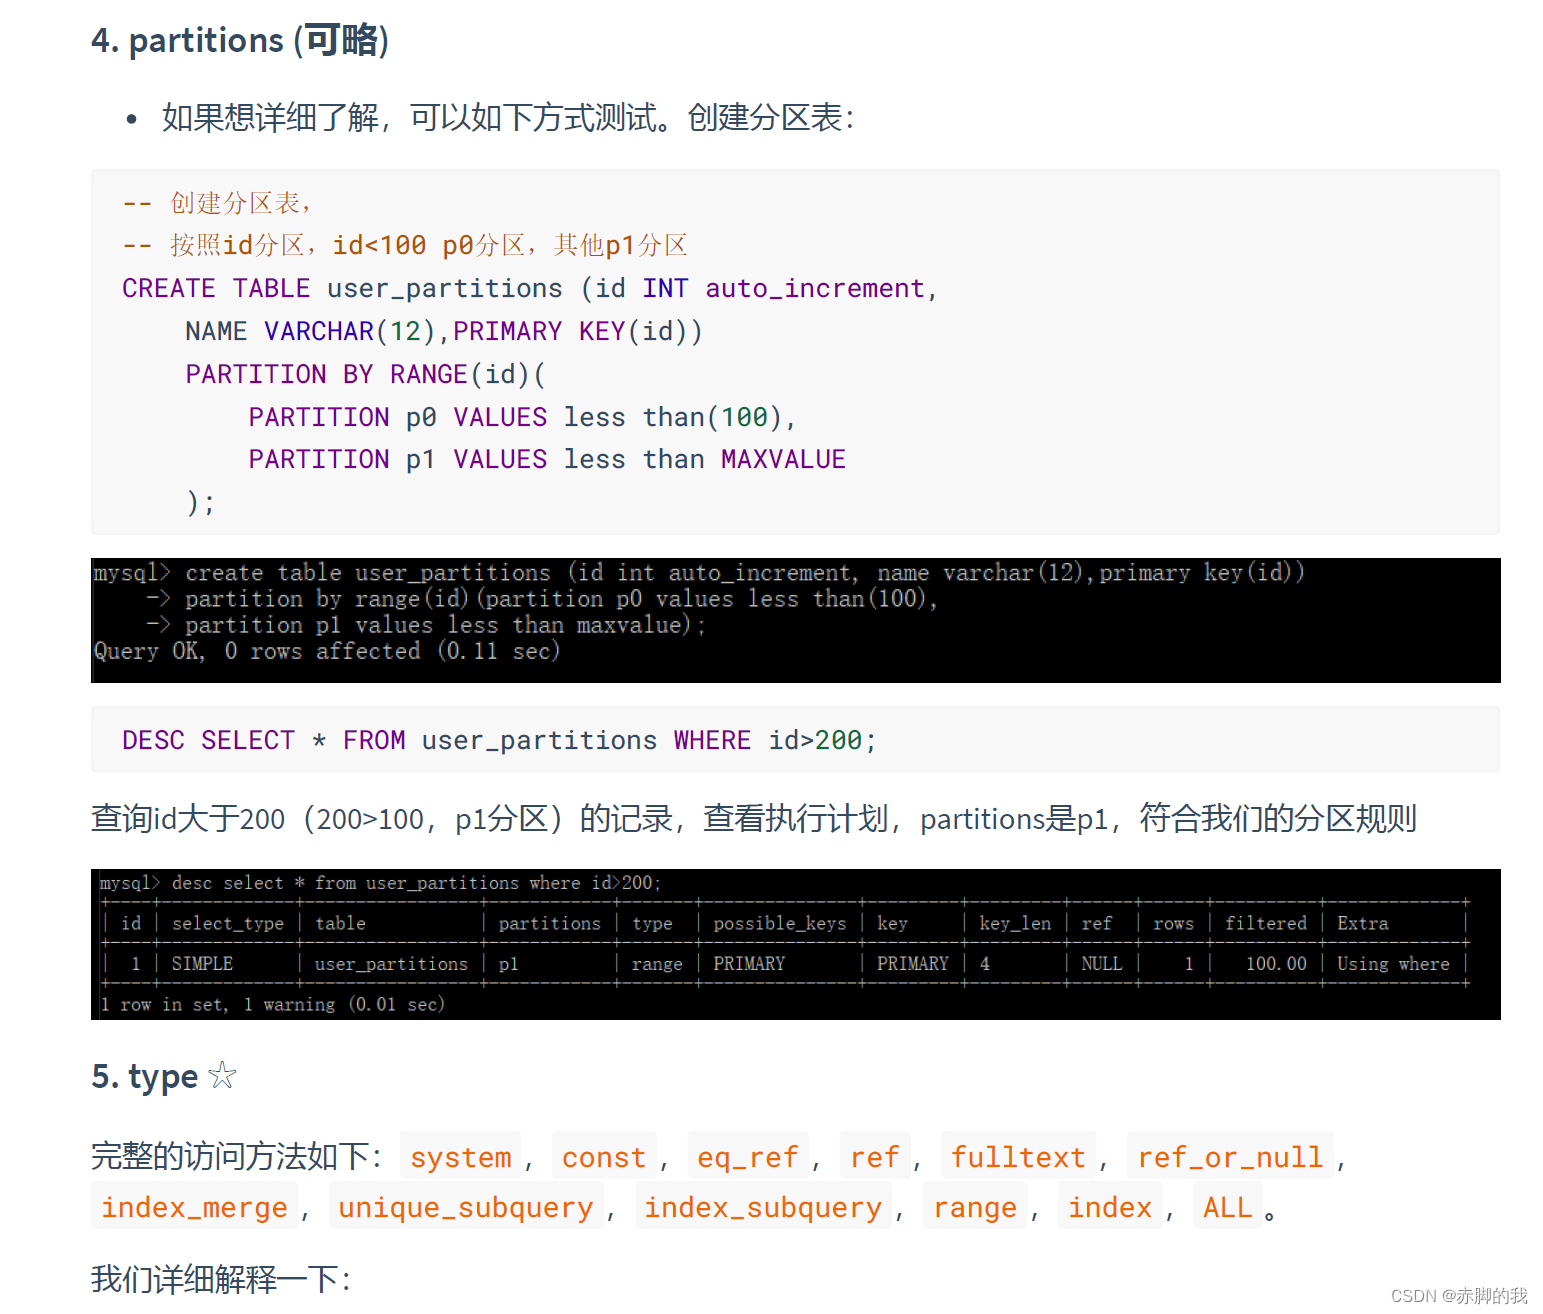Click the 'ref_or_null' inline code tag
Image resolution: width=1543 pixels, height=1314 pixels.
pyautogui.click(x=1230, y=1157)
